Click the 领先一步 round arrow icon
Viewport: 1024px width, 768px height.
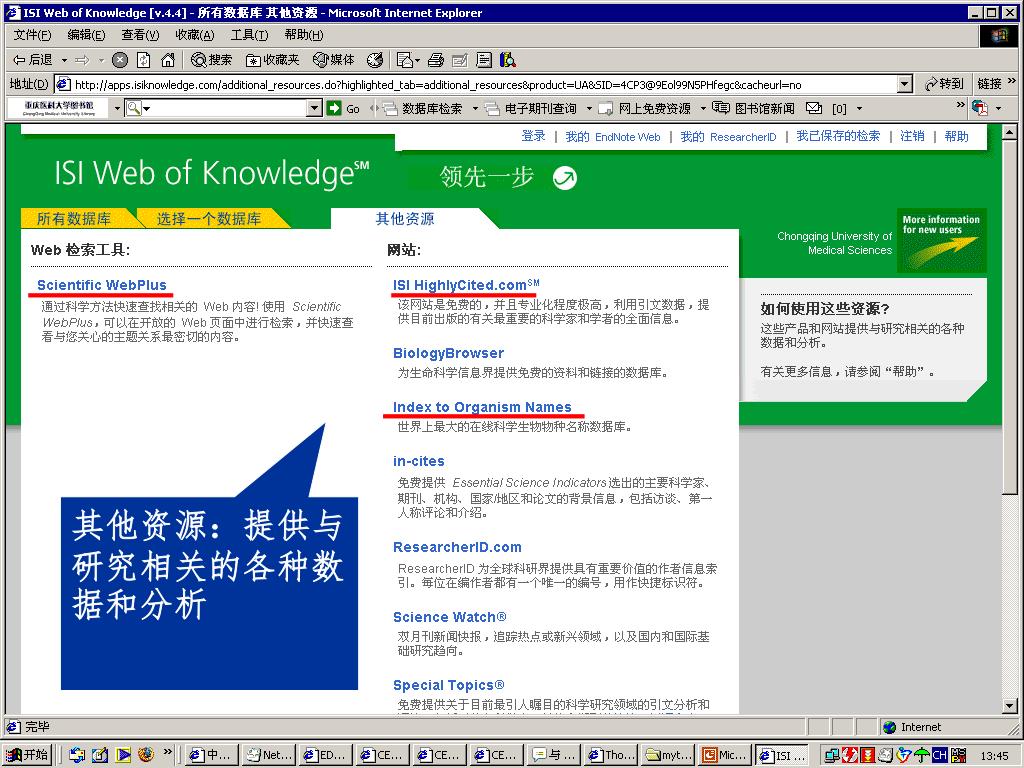point(565,178)
